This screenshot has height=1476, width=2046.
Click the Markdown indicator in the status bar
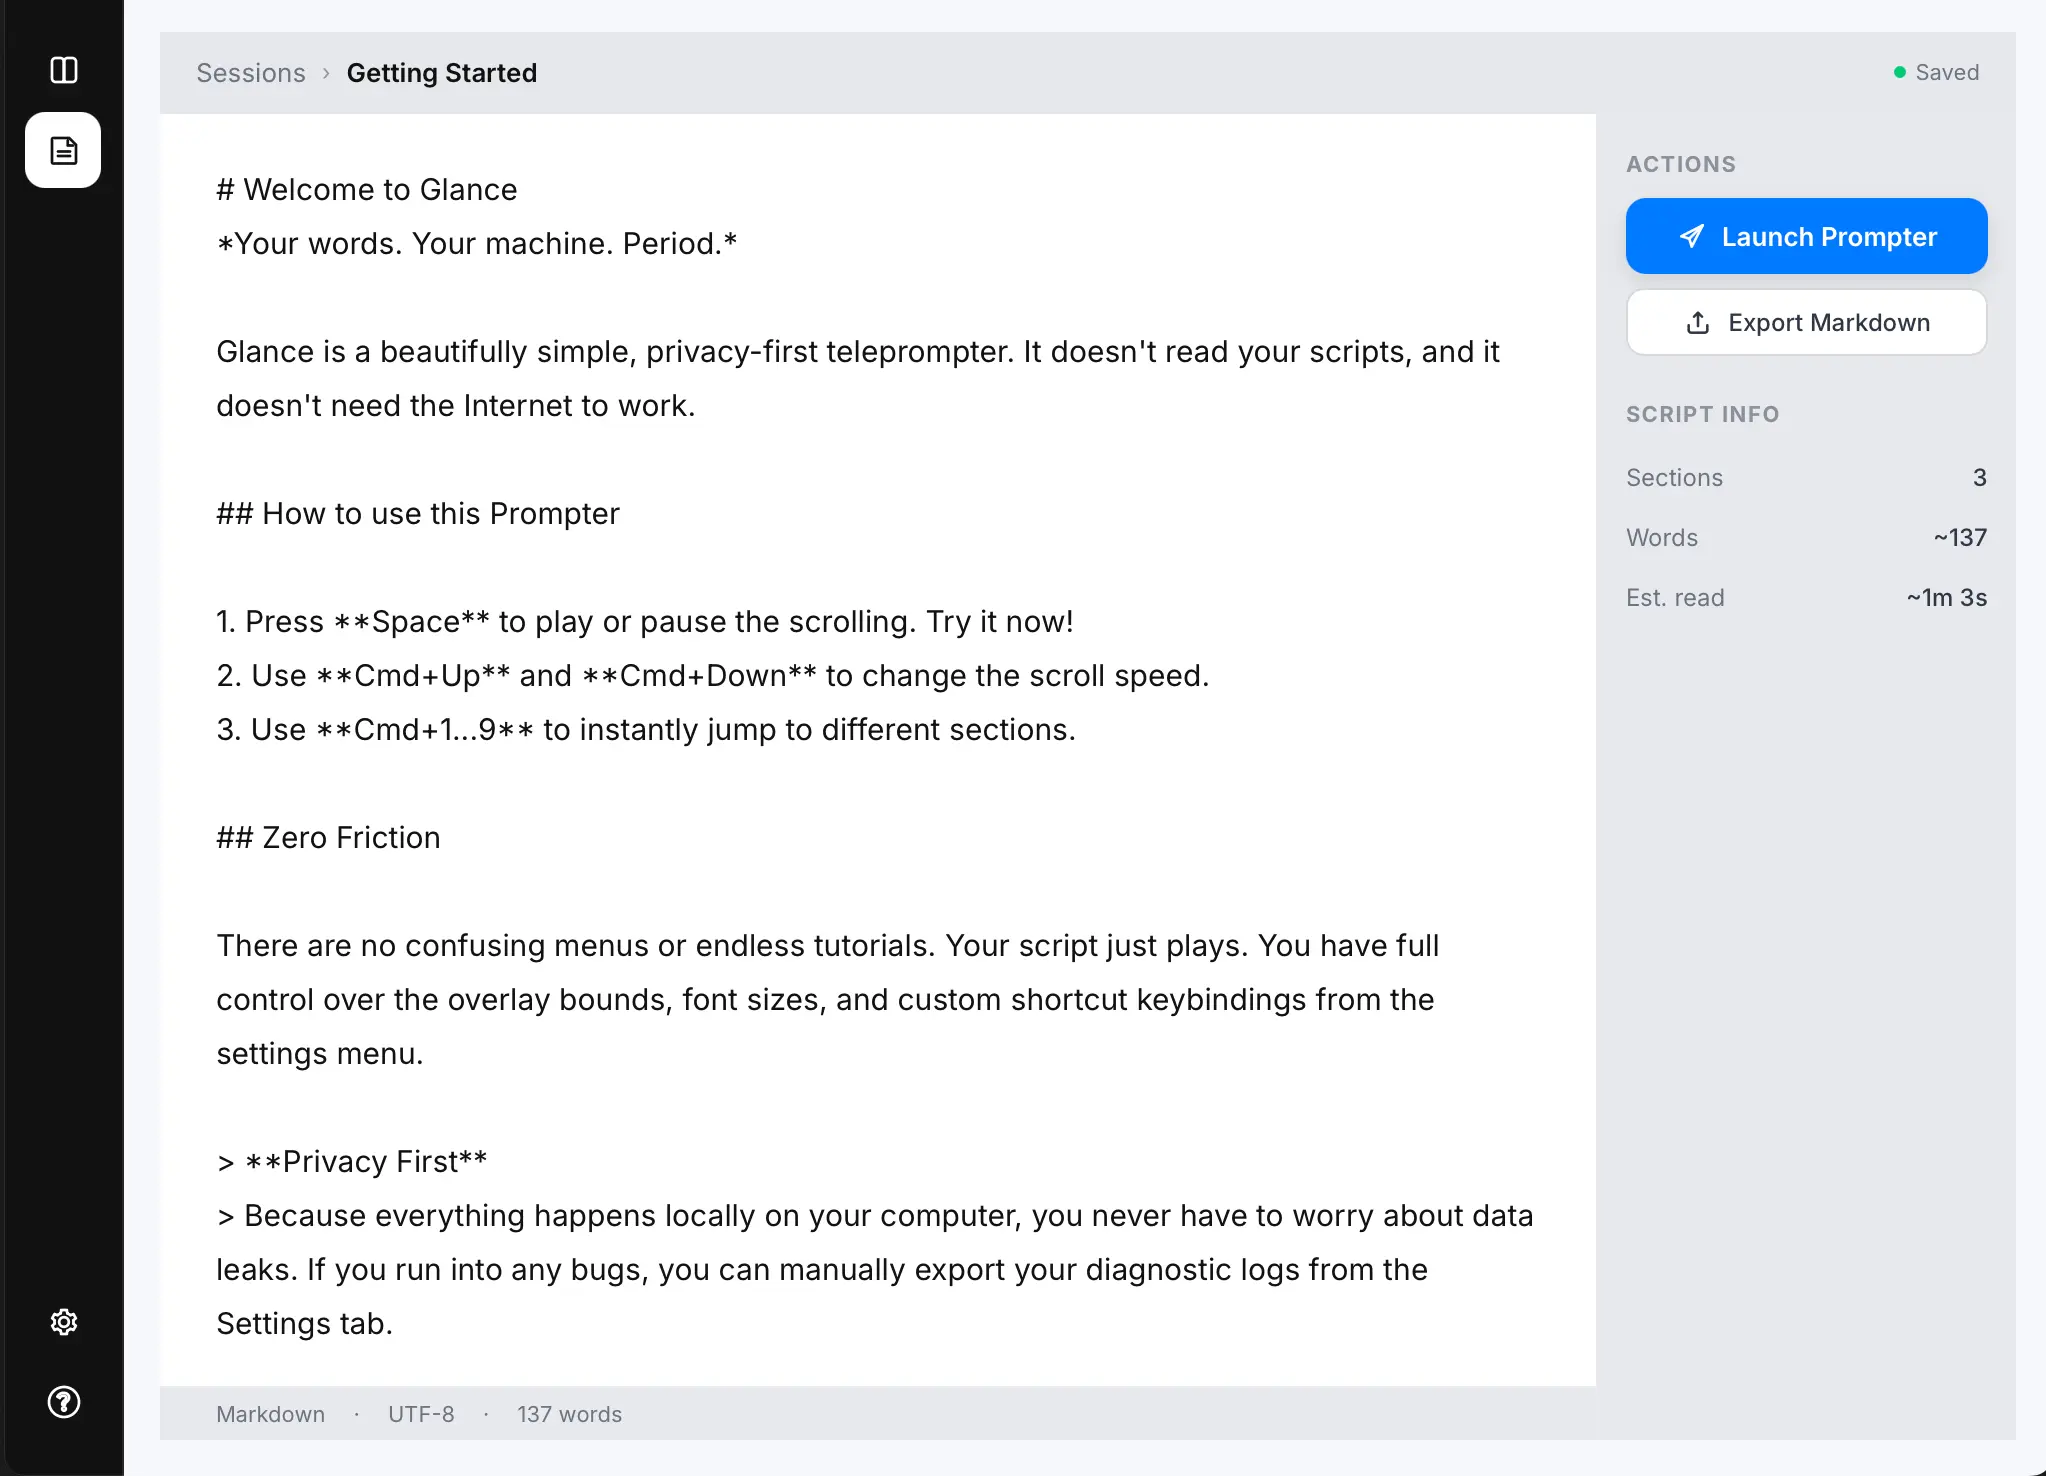[x=270, y=1413]
